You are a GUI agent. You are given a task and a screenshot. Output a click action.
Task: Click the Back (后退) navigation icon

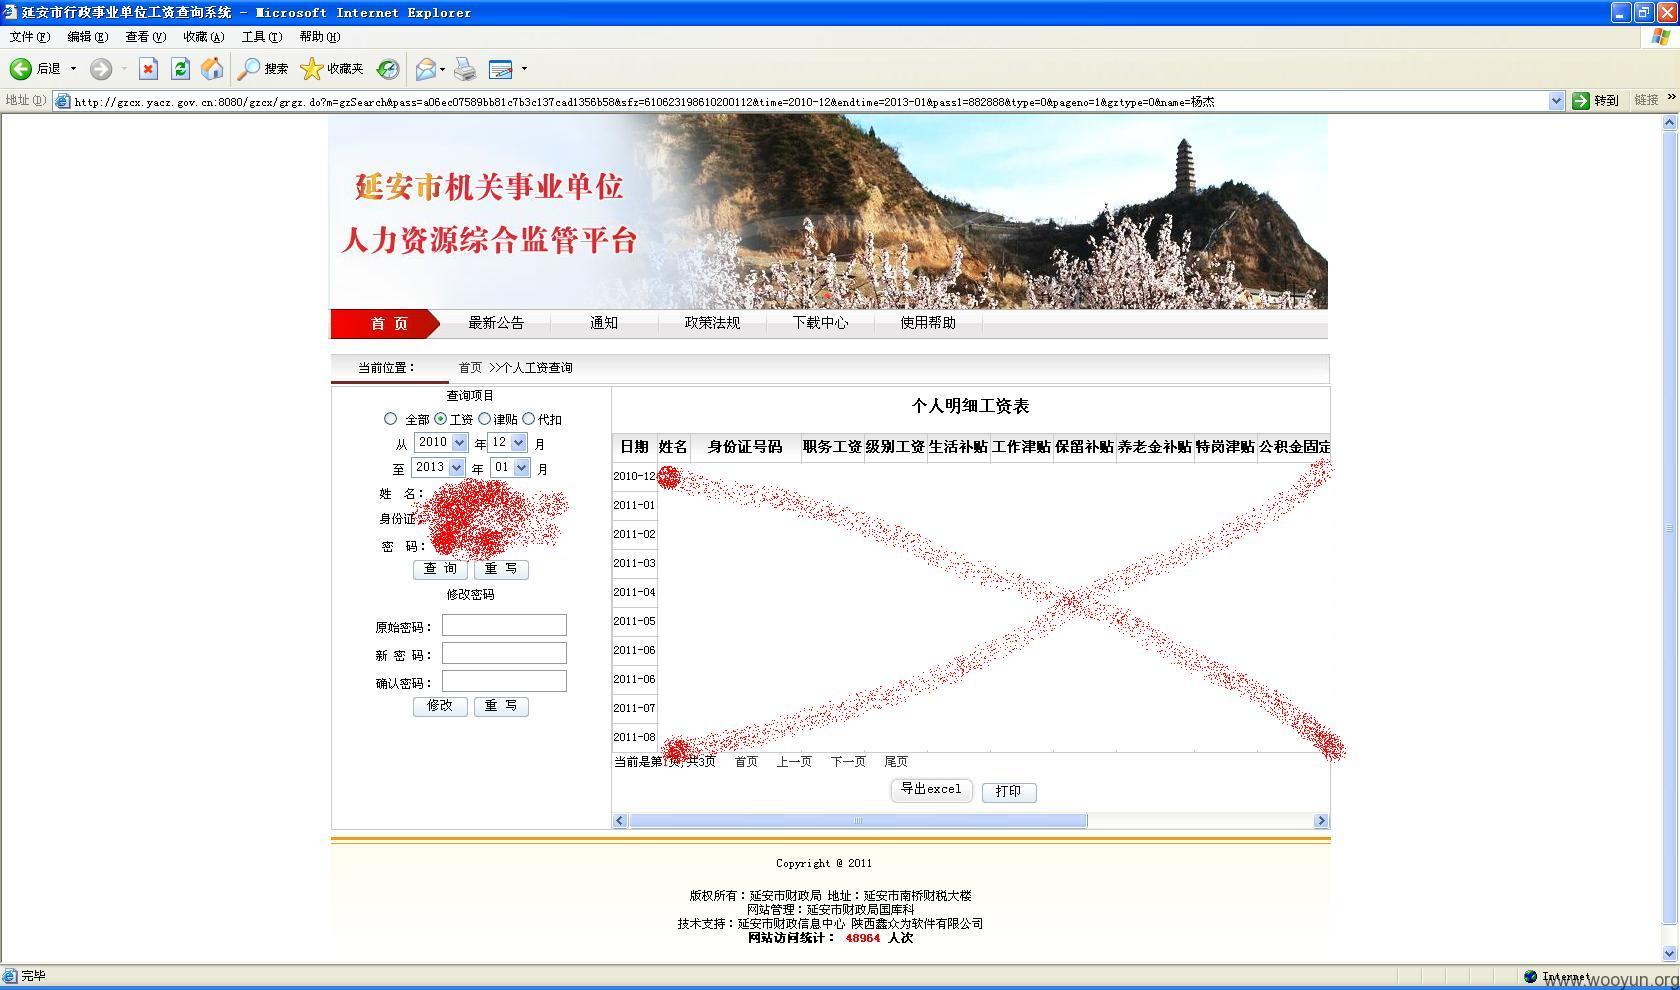[20, 68]
